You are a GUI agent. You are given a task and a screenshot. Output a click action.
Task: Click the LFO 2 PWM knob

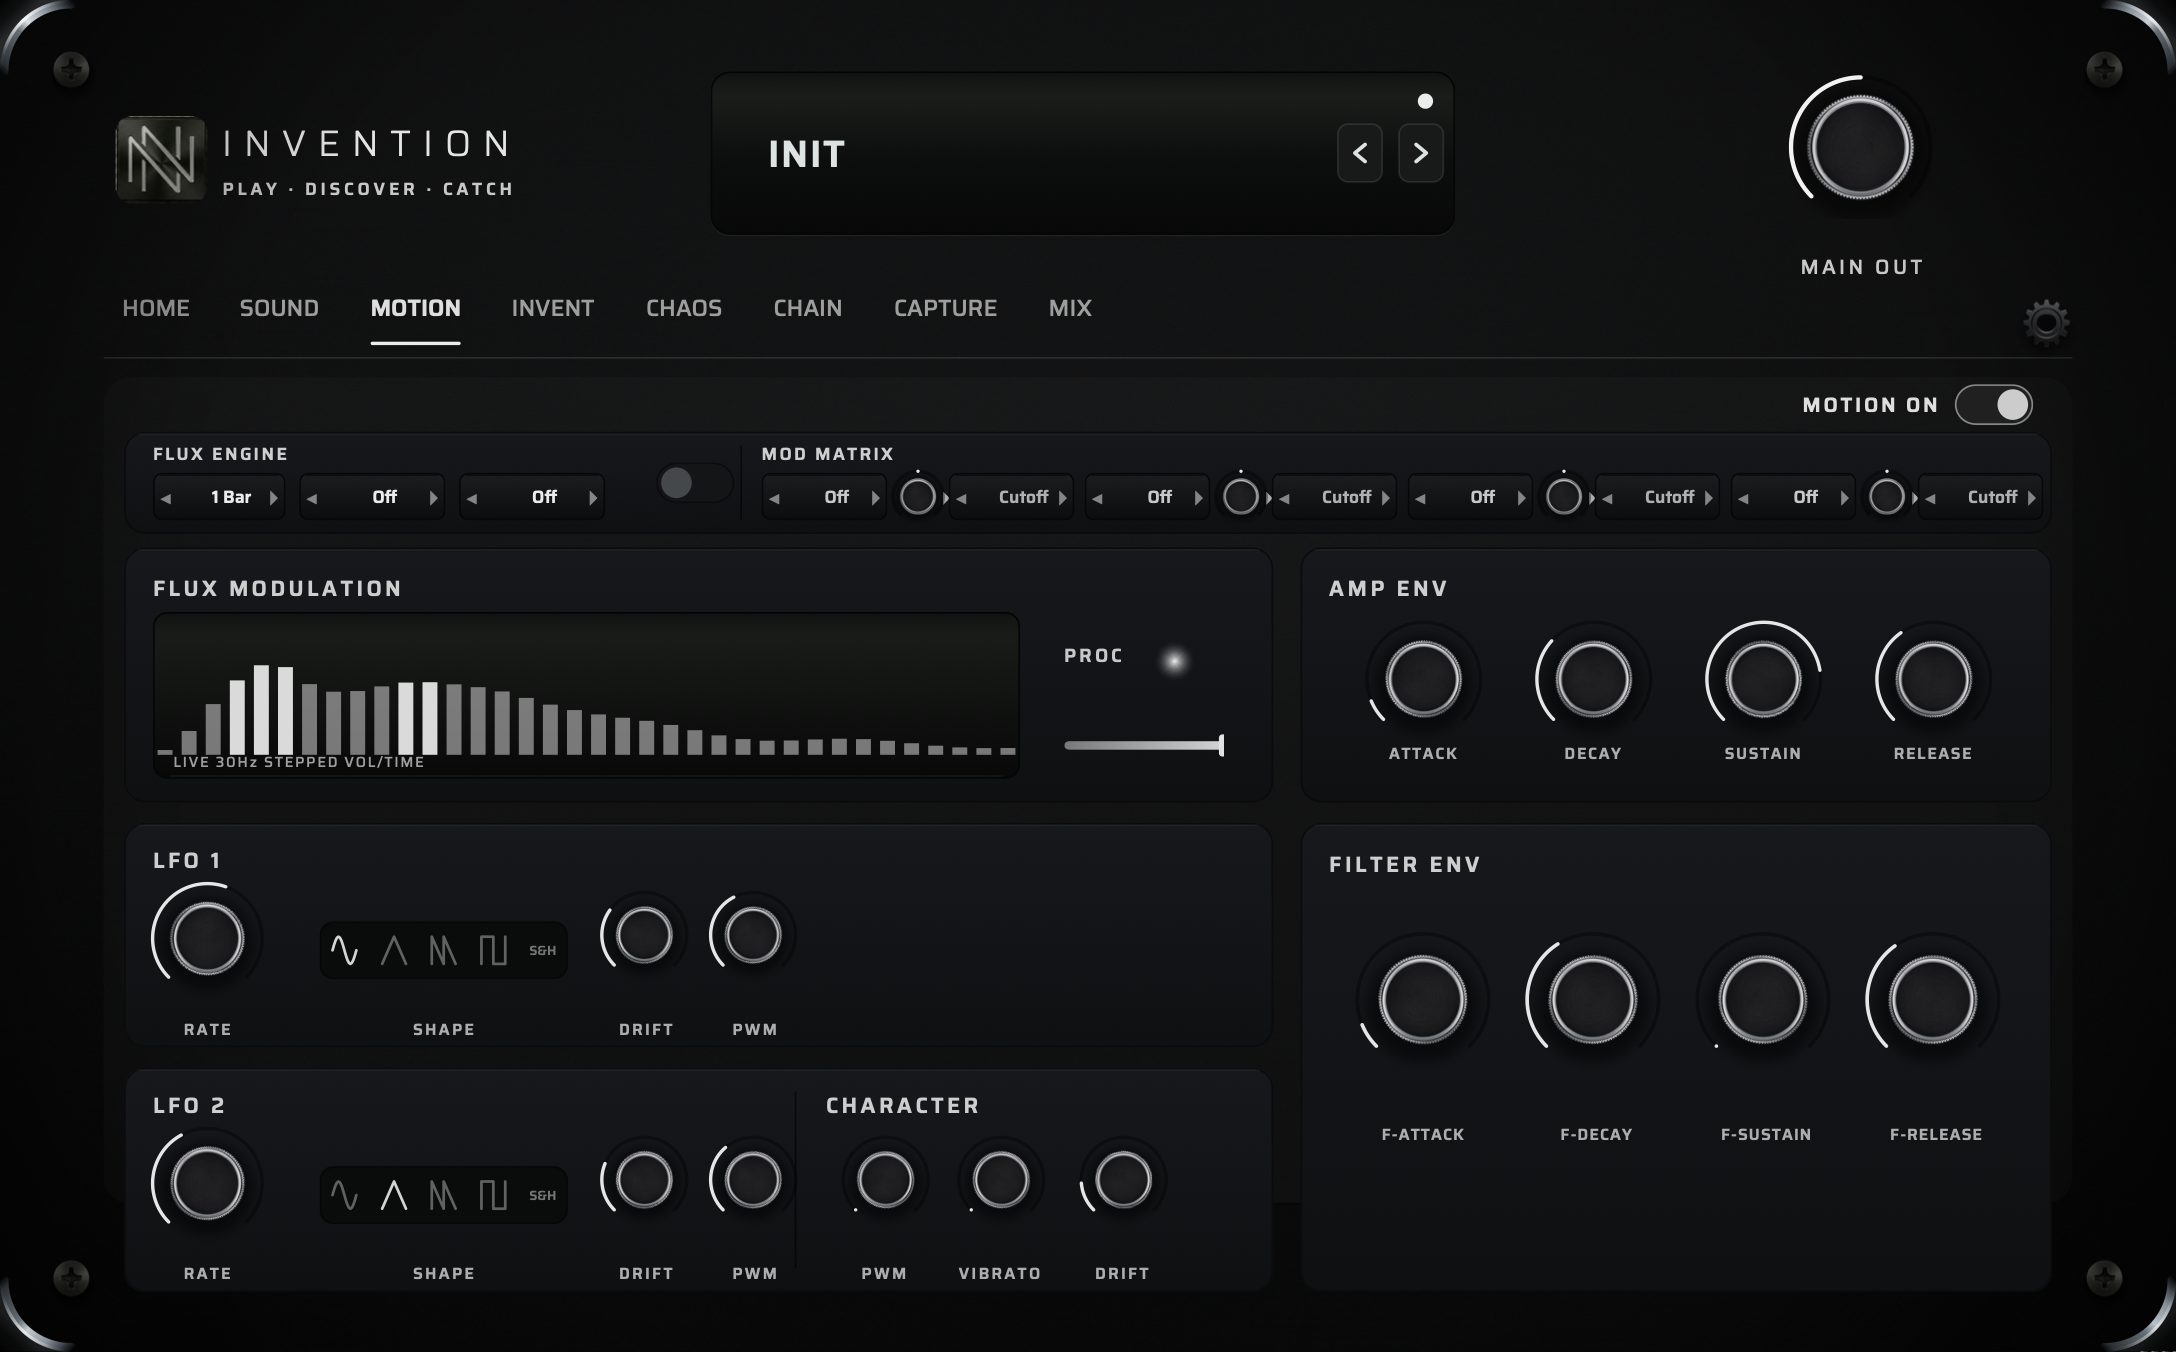pyautogui.click(x=753, y=1180)
